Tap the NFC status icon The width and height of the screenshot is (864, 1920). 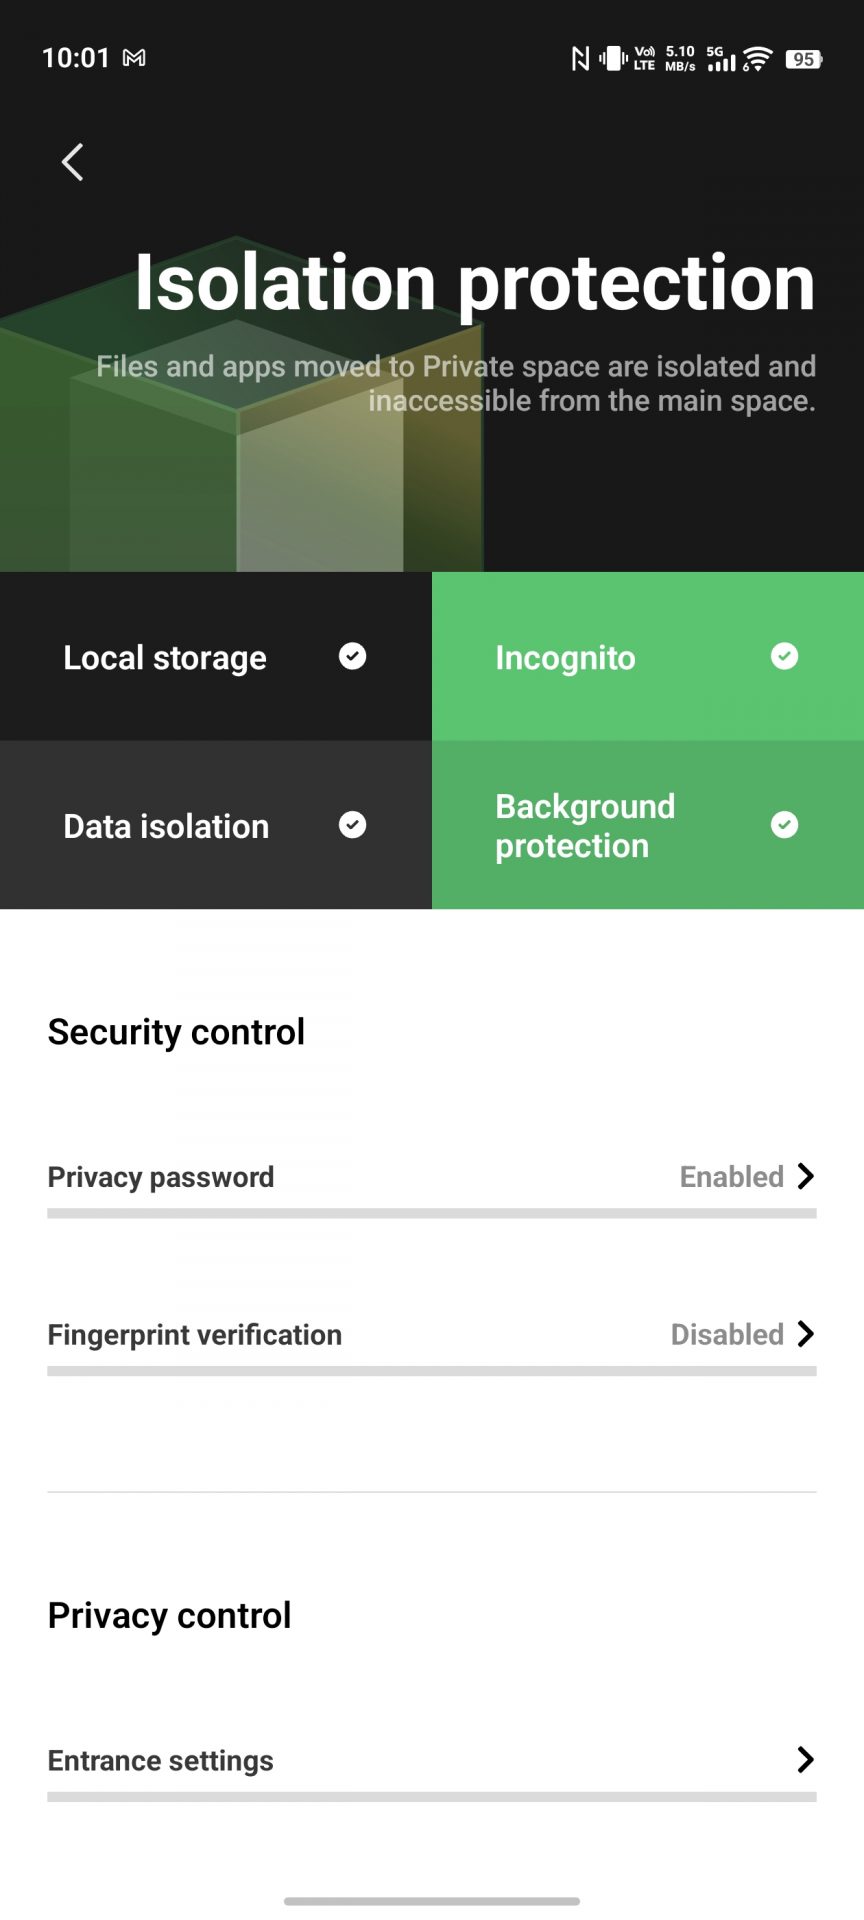click(x=580, y=59)
